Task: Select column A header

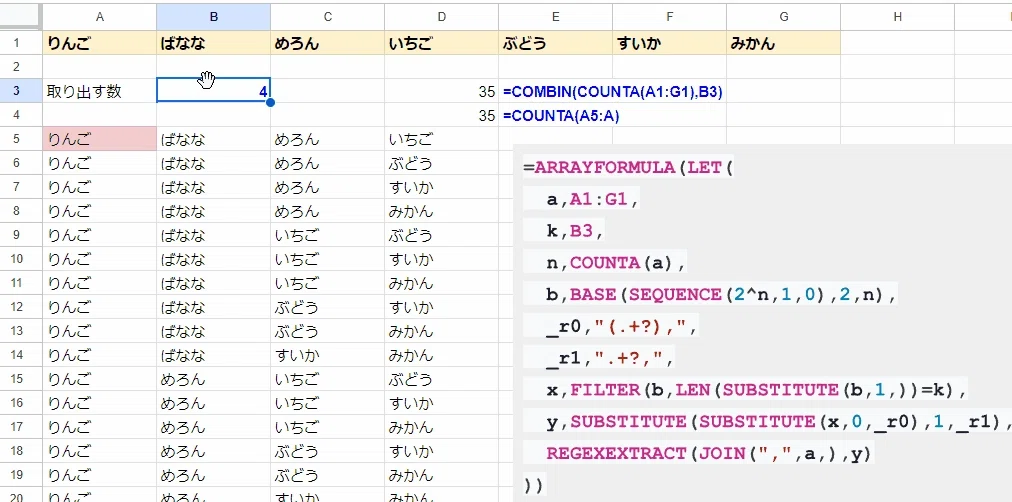Action: pos(99,17)
